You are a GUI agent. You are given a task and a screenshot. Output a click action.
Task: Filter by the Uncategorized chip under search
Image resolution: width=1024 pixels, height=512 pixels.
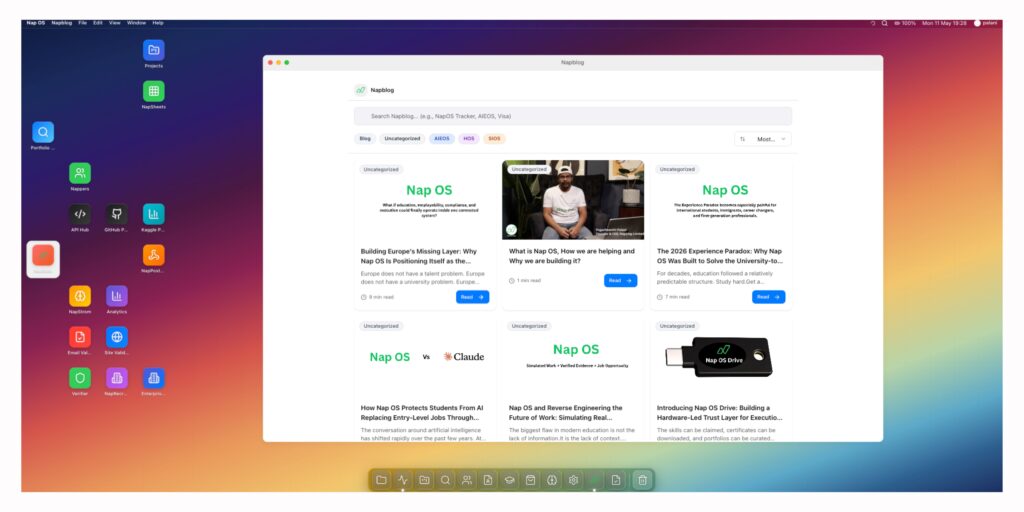pyautogui.click(x=402, y=138)
